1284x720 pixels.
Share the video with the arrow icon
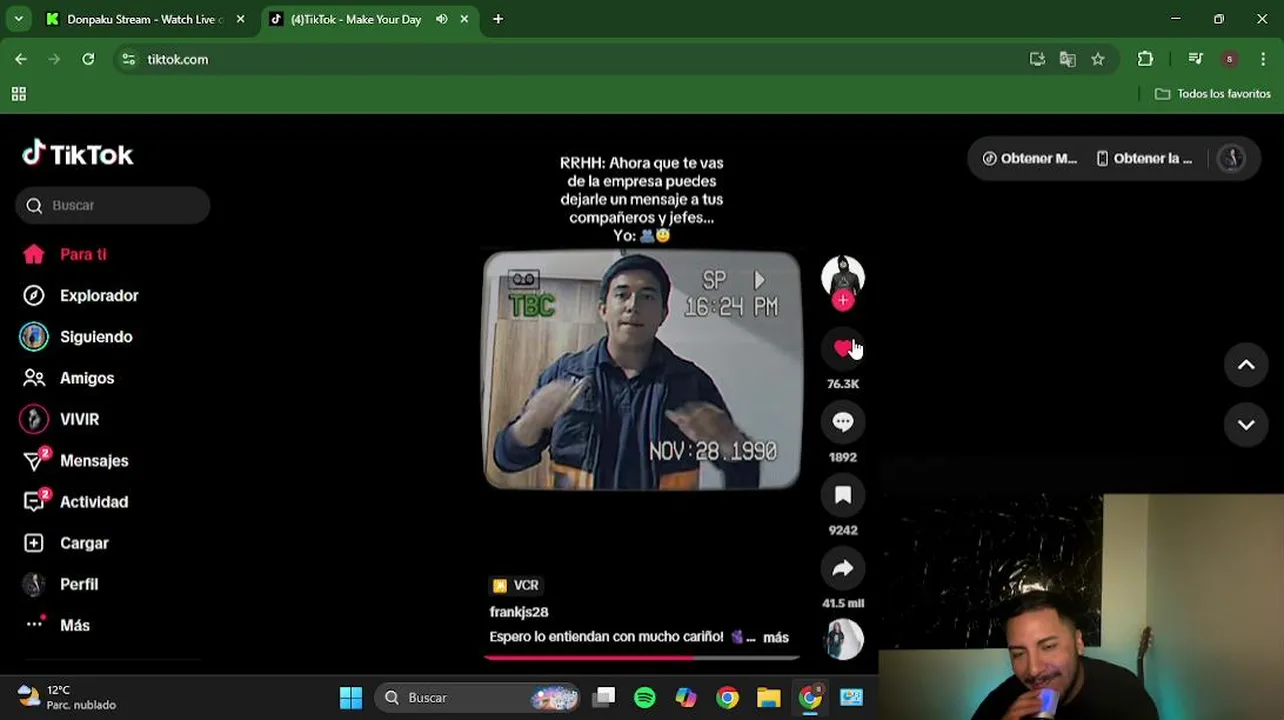(x=843, y=568)
